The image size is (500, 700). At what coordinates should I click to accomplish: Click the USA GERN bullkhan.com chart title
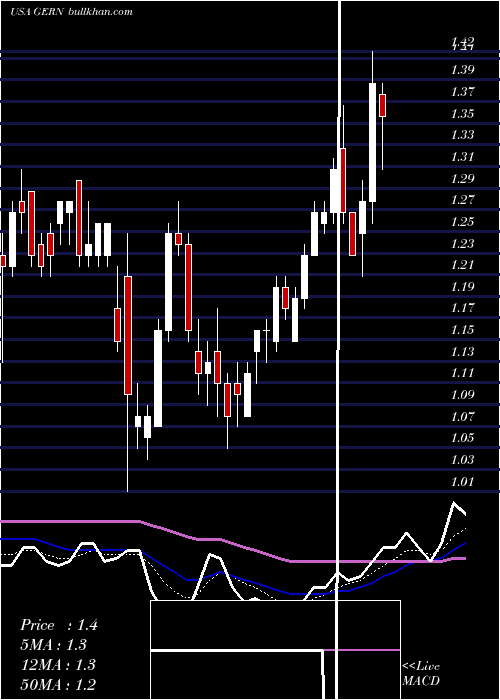click(71, 12)
